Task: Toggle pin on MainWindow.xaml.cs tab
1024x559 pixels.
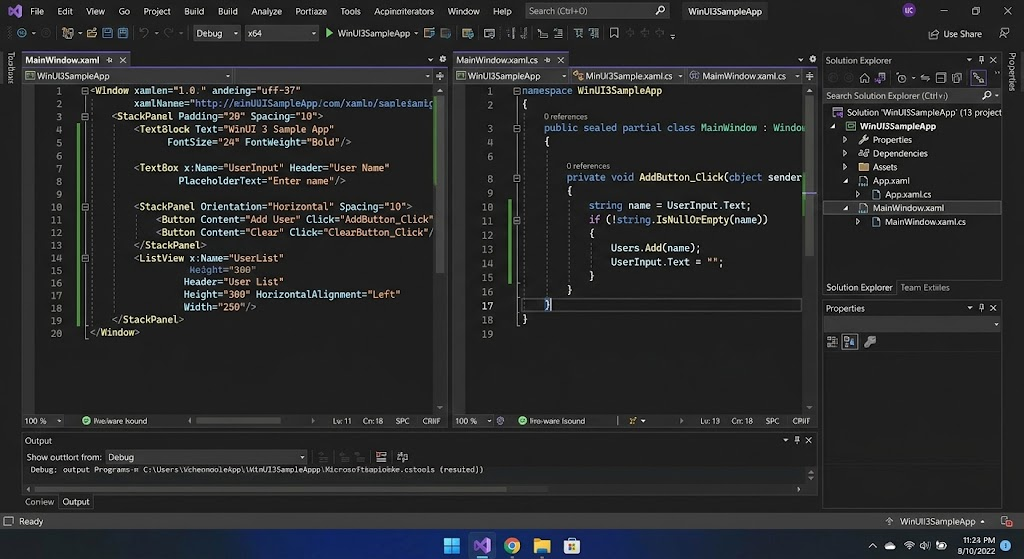Action: pyautogui.click(x=547, y=59)
